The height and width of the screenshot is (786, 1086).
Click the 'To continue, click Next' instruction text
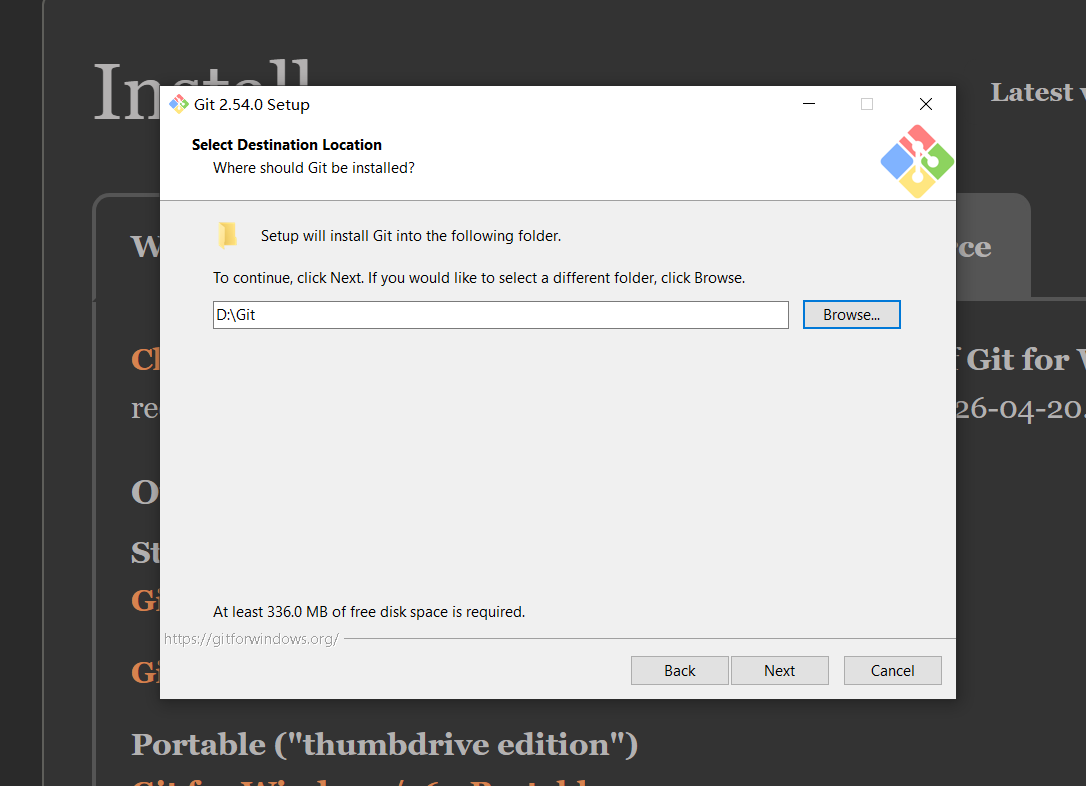pyautogui.click(x=479, y=278)
